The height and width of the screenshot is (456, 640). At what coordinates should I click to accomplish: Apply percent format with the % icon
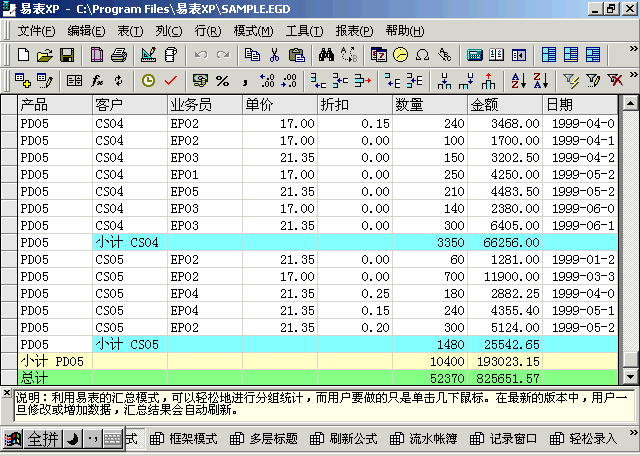pos(222,80)
